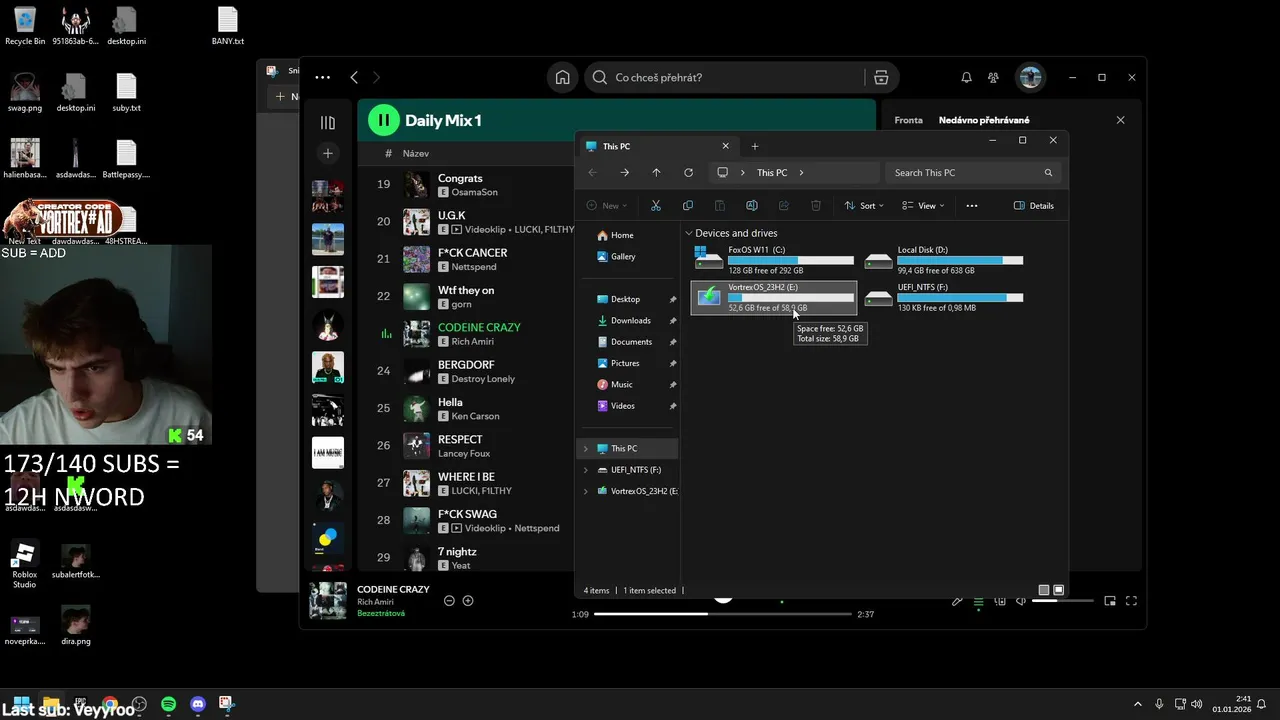1280x720 pixels.
Task: Select Local Disk (D:) drive
Action: point(945,259)
